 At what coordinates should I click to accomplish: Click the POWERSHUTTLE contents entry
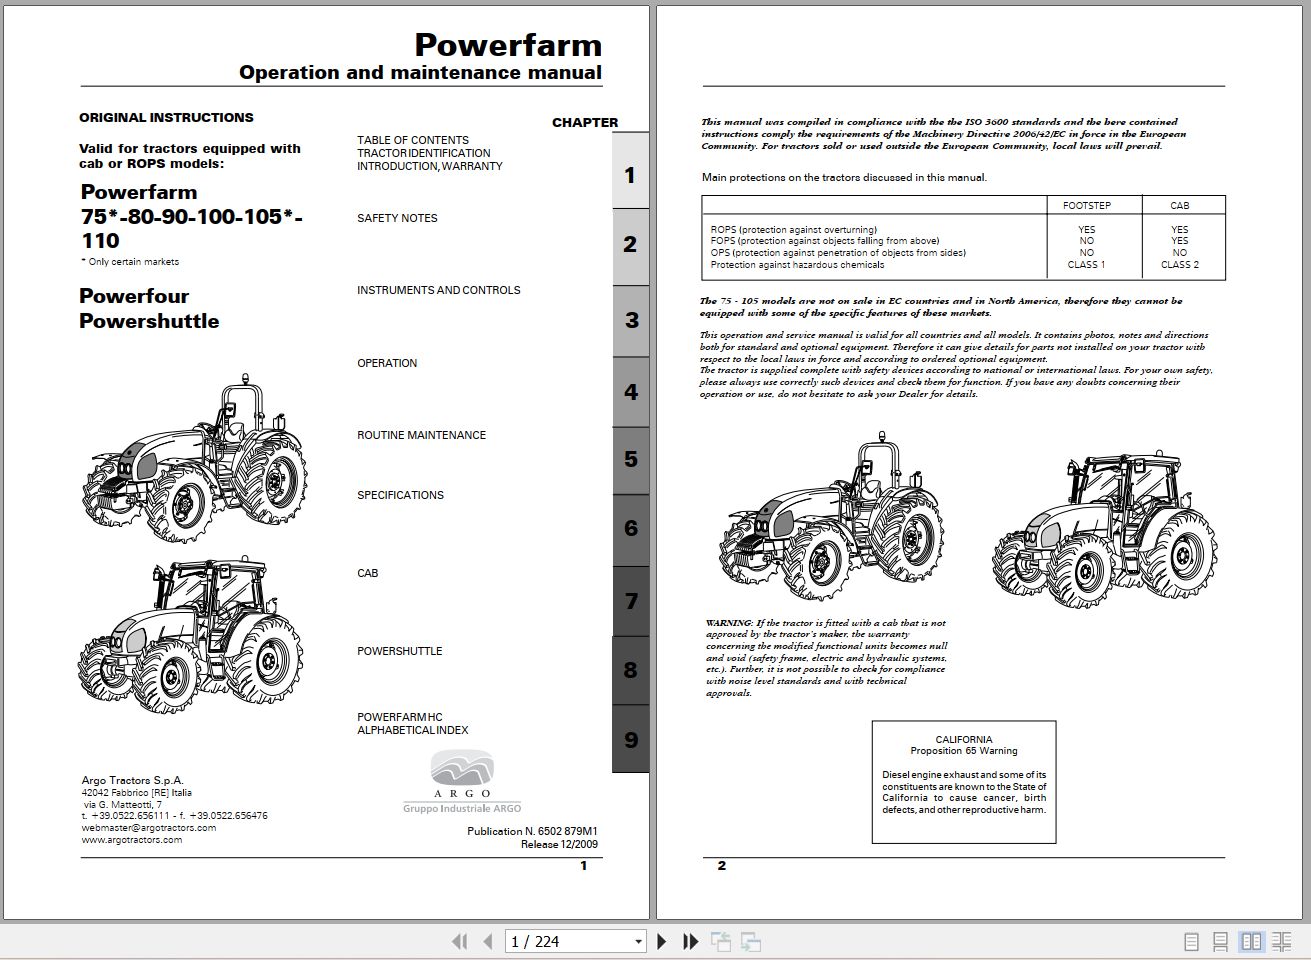pos(399,651)
